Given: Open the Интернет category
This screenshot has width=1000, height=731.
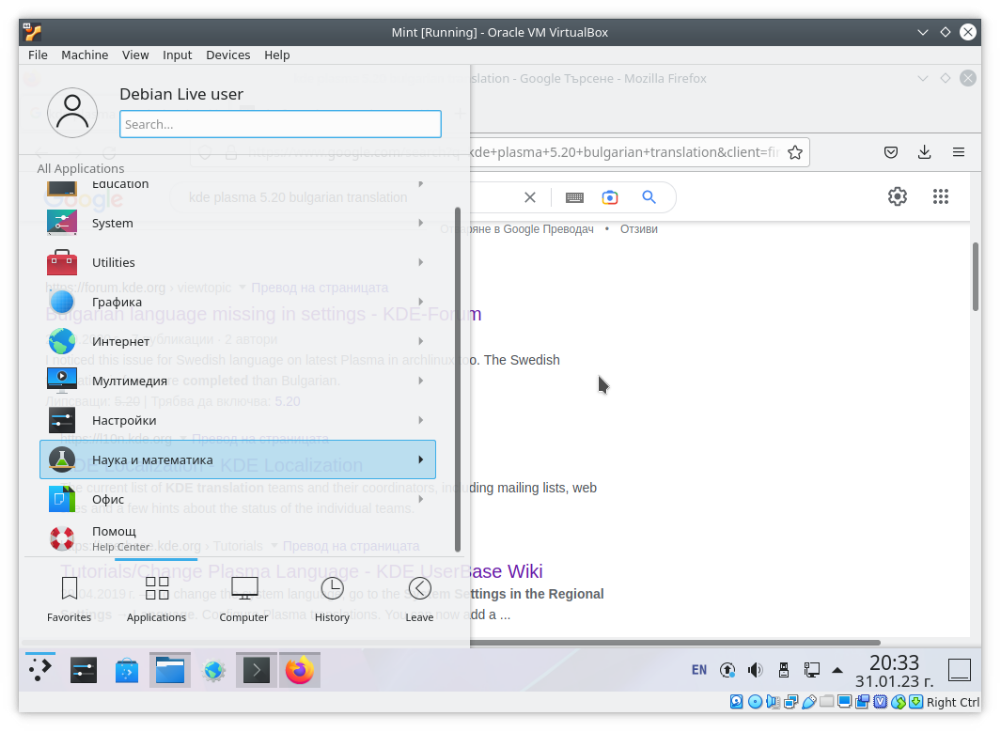Looking at the screenshot, I should point(237,341).
